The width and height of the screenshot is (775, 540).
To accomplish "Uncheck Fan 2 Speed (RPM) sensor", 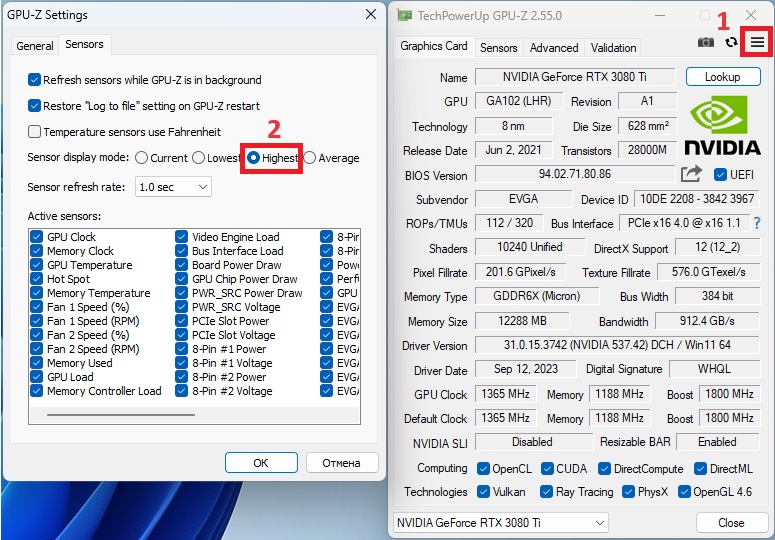I will [x=36, y=348].
